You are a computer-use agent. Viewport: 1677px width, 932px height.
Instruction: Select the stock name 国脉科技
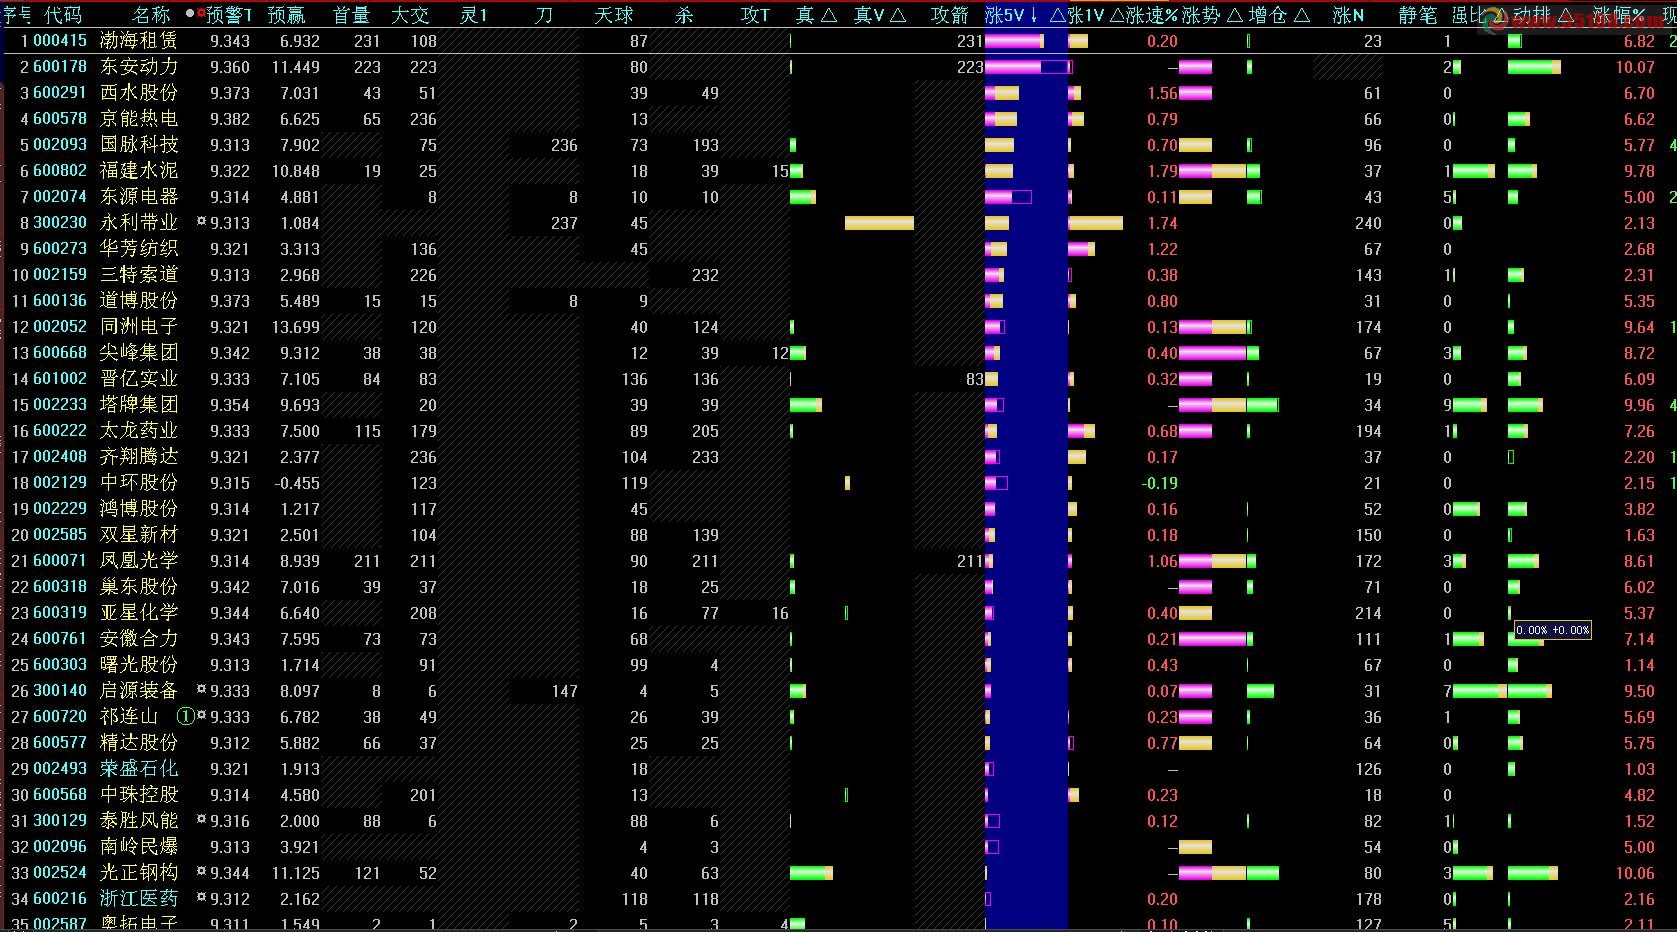(139, 145)
